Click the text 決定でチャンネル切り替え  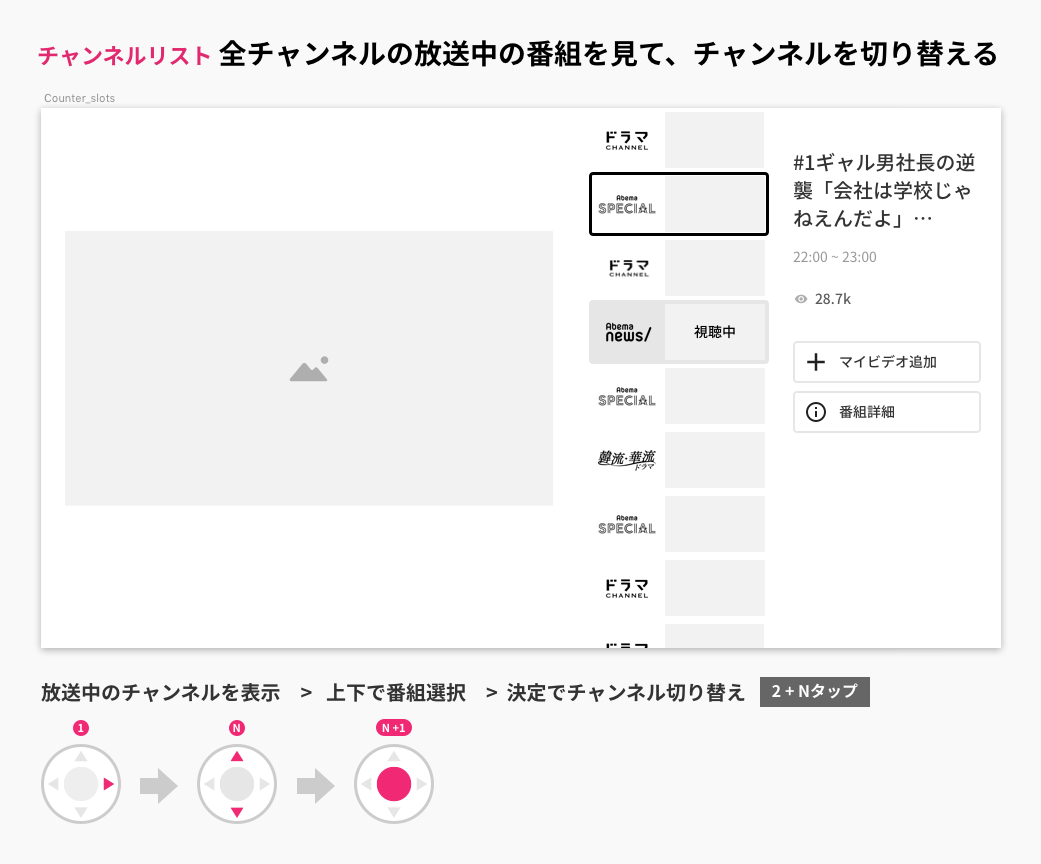[625, 693]
